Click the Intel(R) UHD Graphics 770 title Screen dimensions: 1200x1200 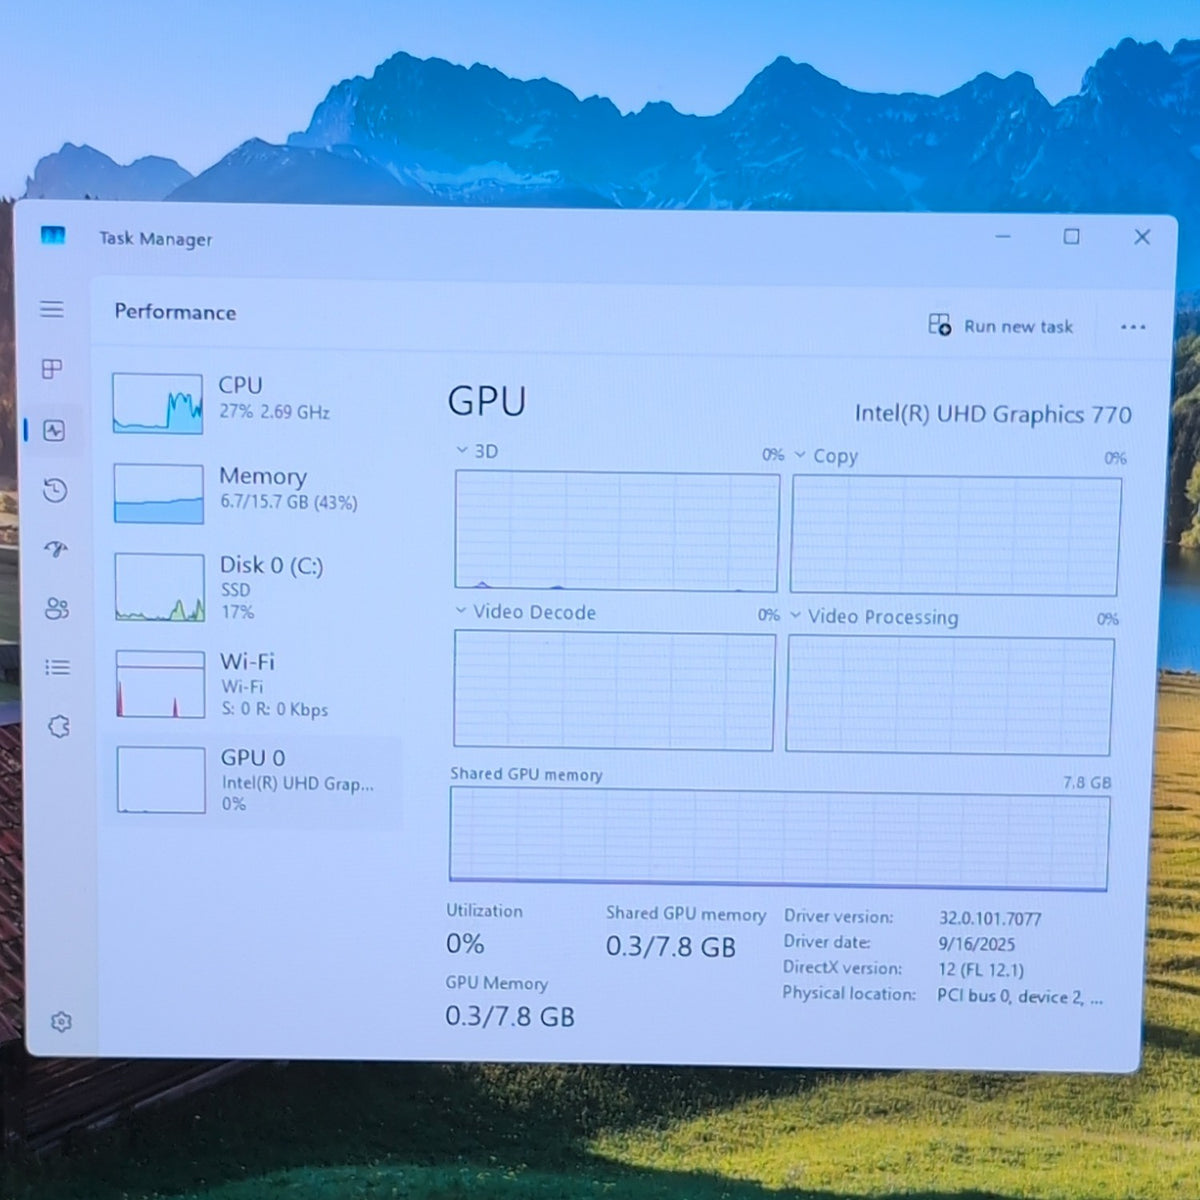pos(993,414)
